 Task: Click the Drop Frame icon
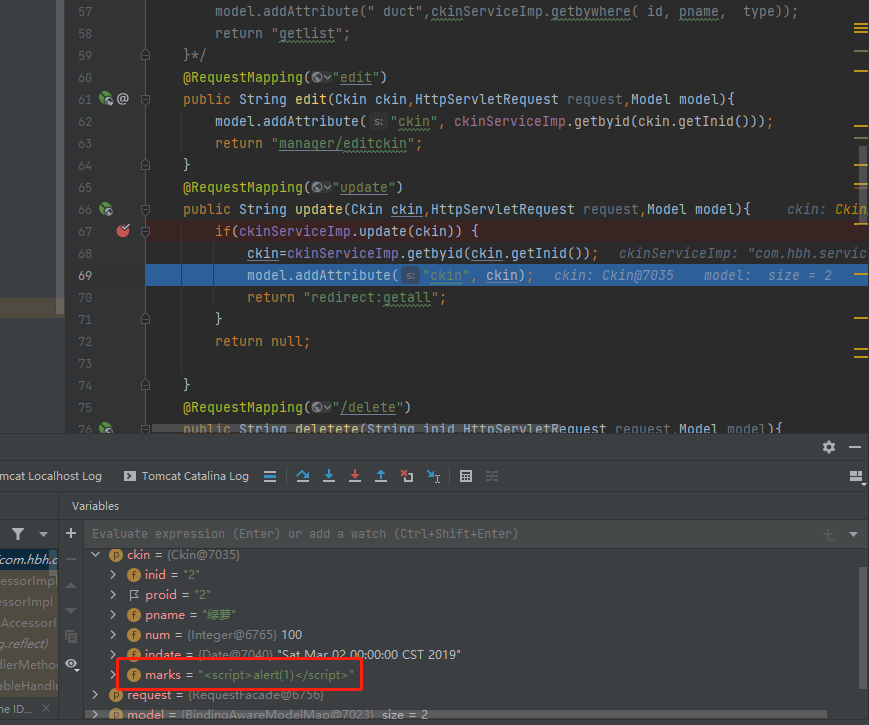point(407,476)
